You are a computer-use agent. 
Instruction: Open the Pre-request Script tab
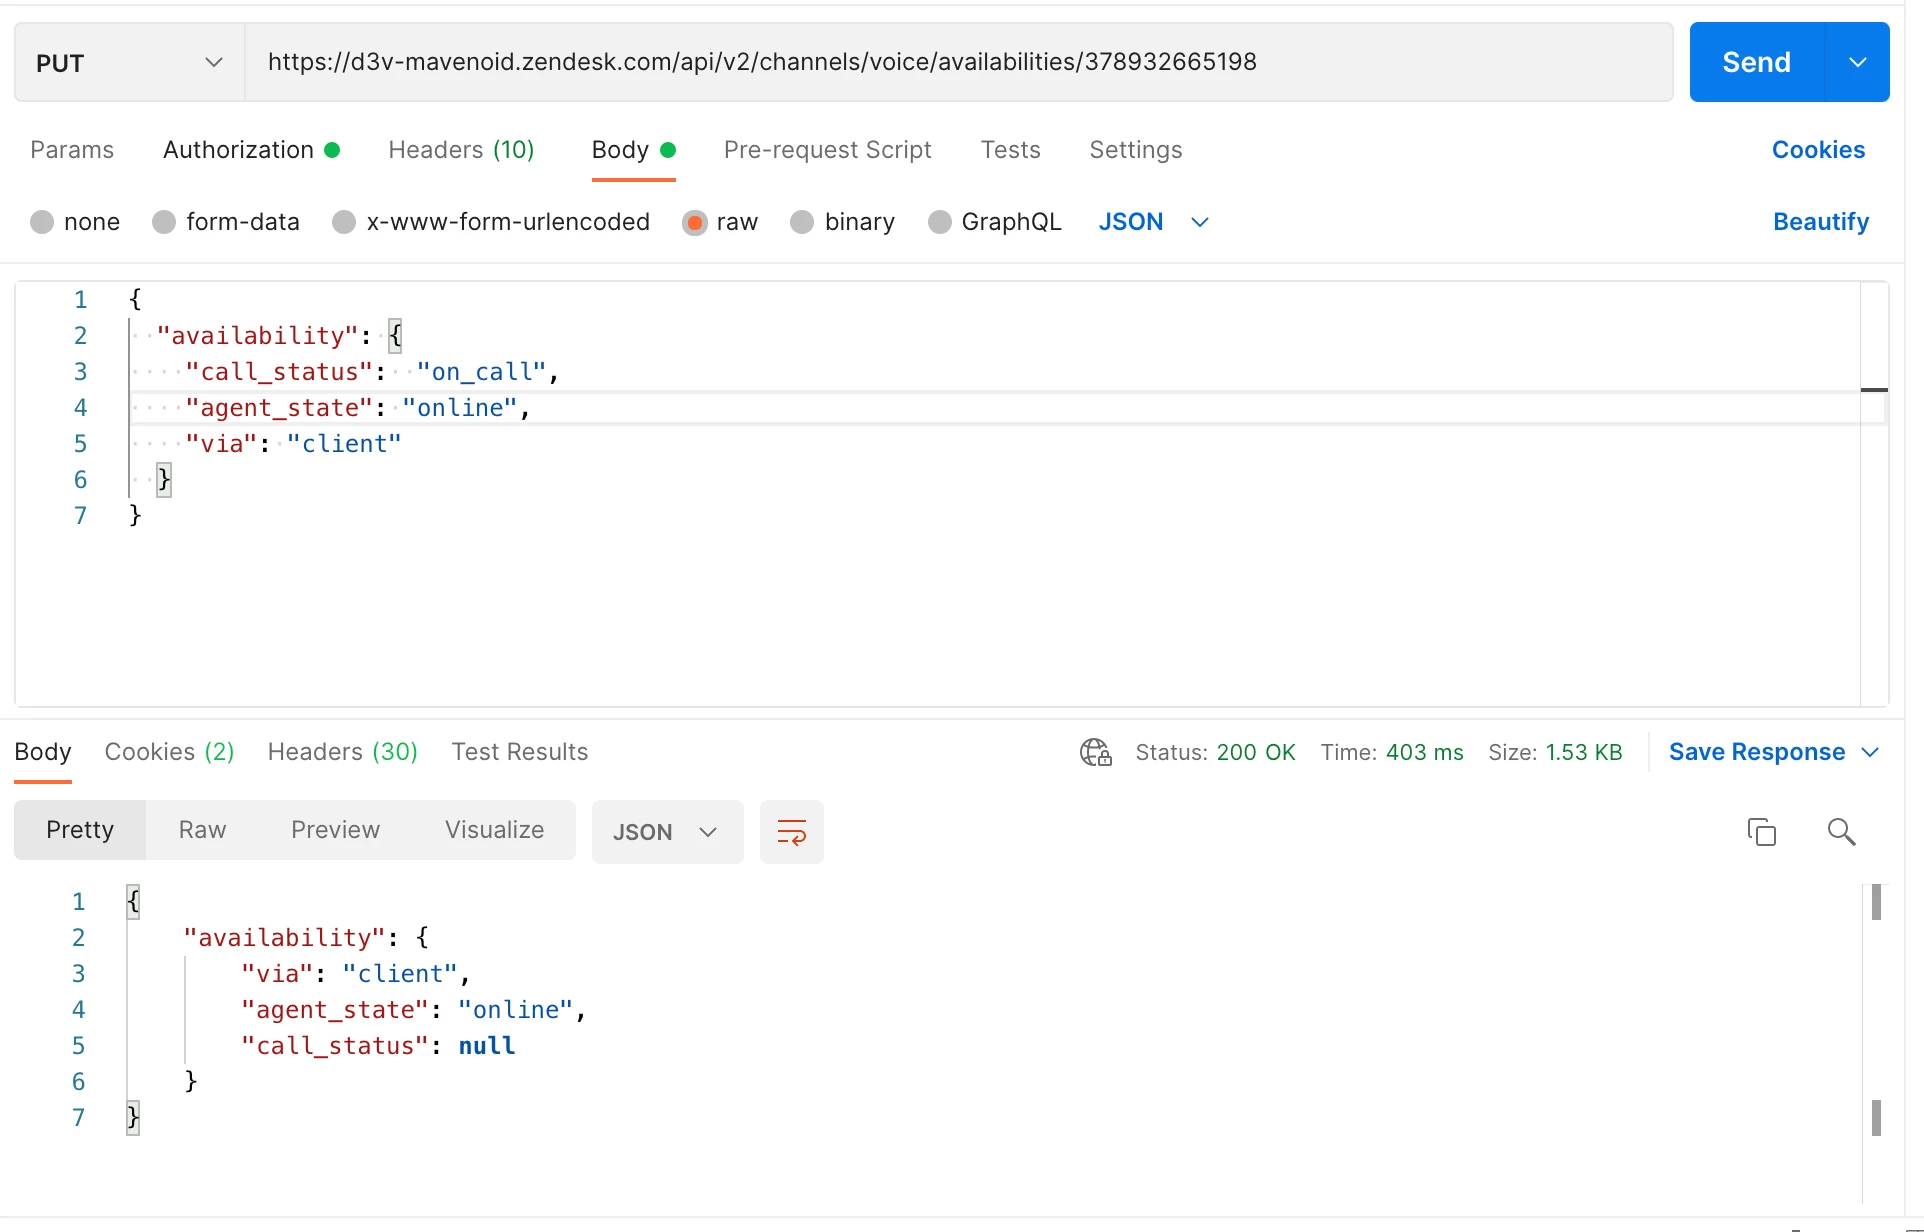827,150
